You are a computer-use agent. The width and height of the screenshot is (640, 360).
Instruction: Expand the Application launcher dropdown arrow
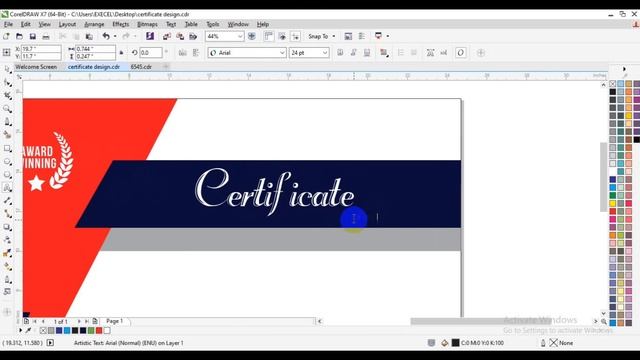[387, 36]
